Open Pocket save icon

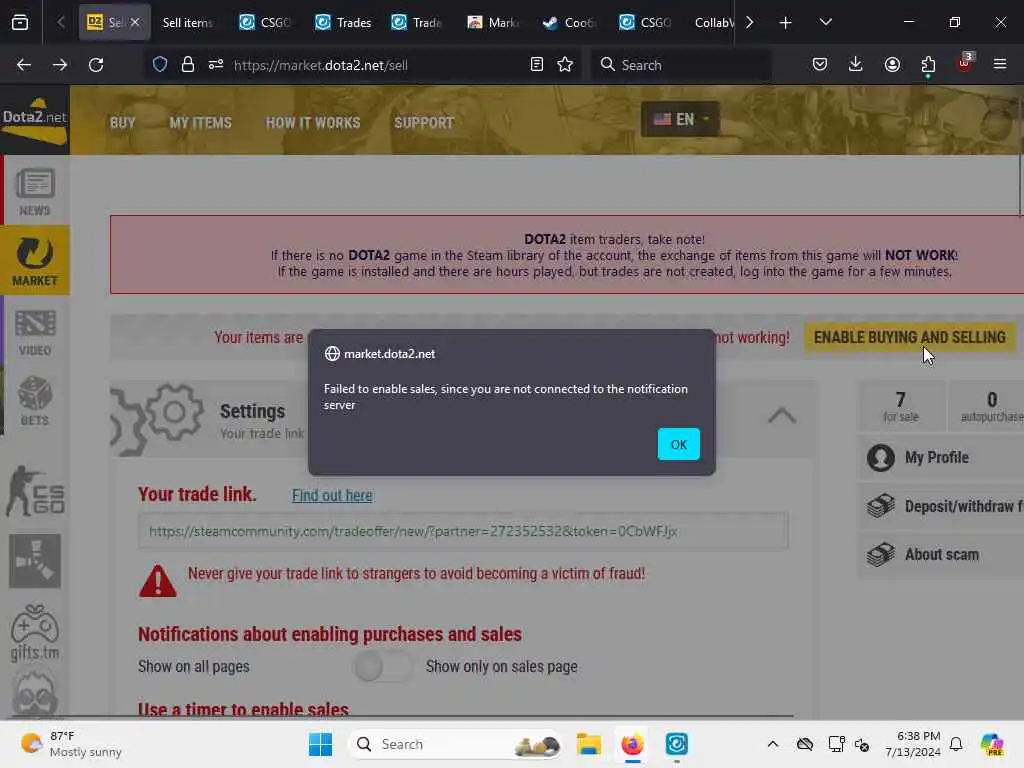820,65
